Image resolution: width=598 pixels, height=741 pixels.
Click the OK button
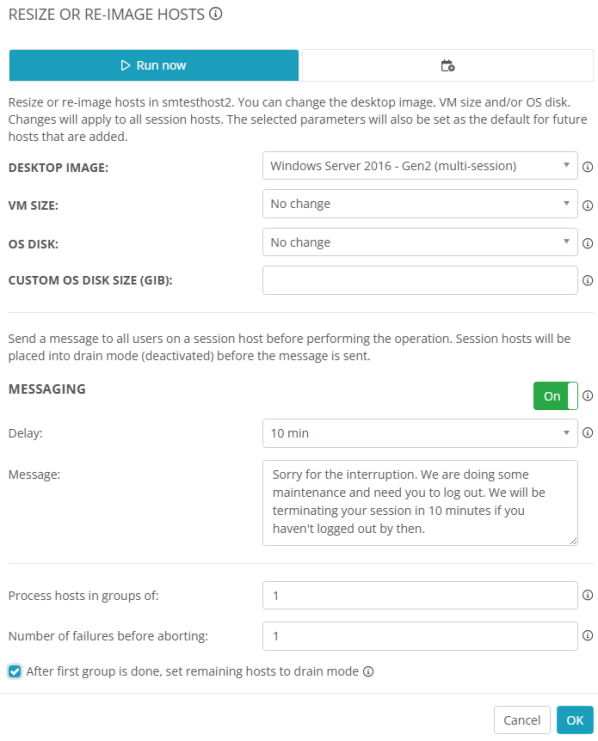click(575, 720)
